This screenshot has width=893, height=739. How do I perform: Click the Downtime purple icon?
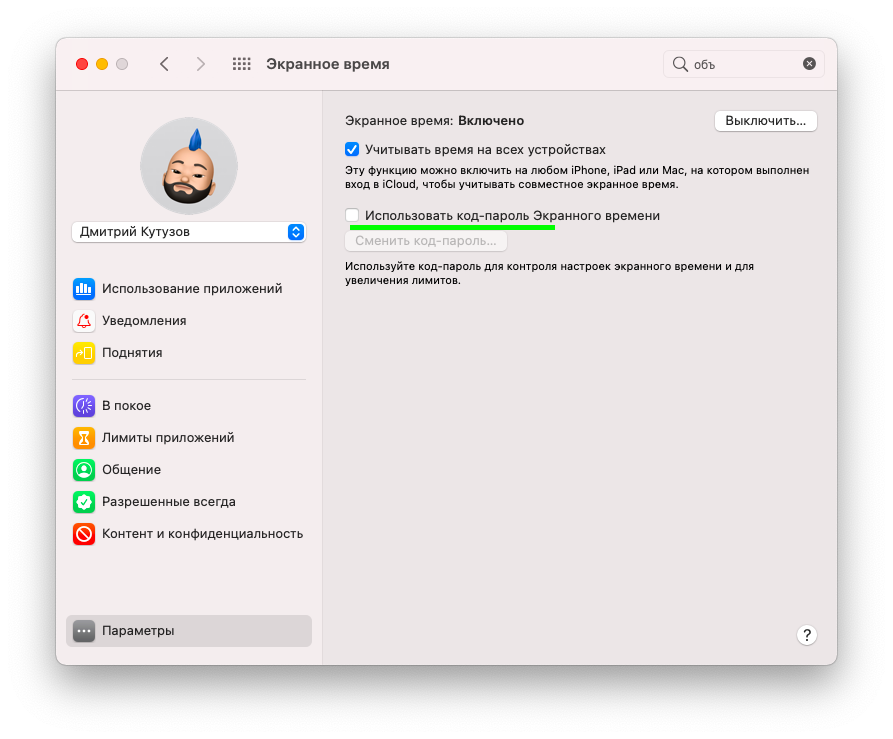84,406
